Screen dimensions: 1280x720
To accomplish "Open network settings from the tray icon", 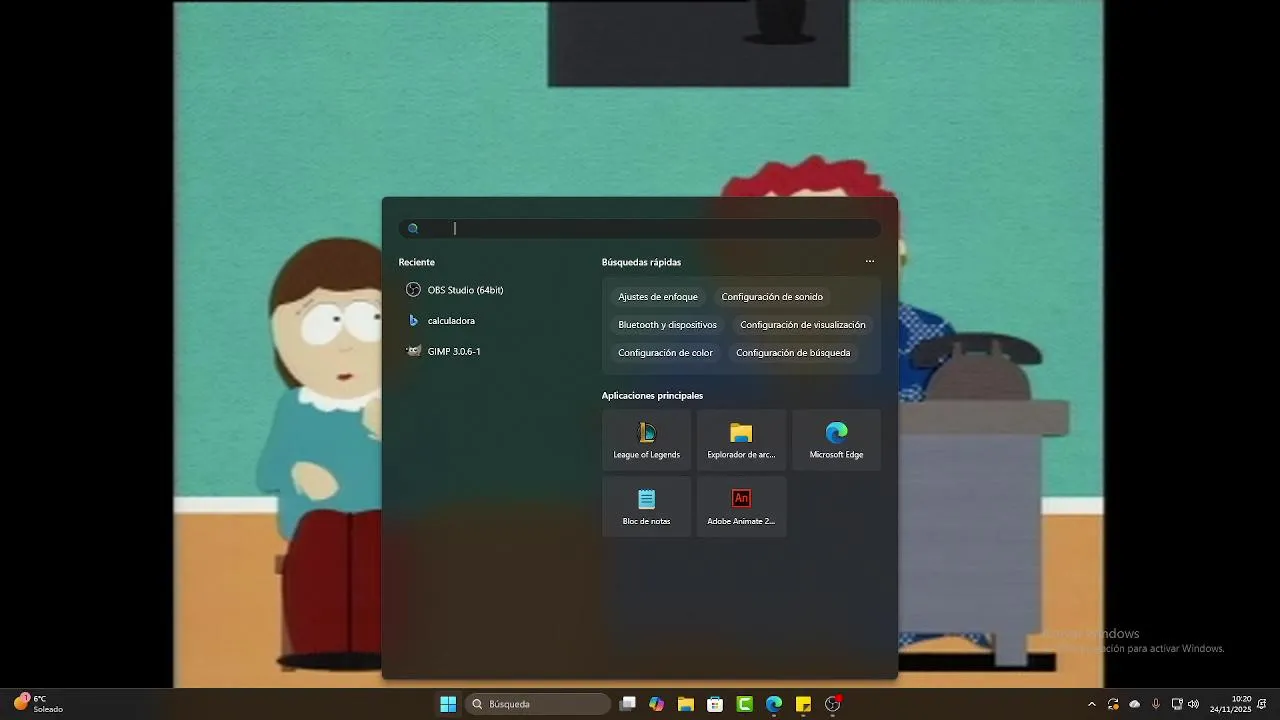I will click(x=1177, y=704).
